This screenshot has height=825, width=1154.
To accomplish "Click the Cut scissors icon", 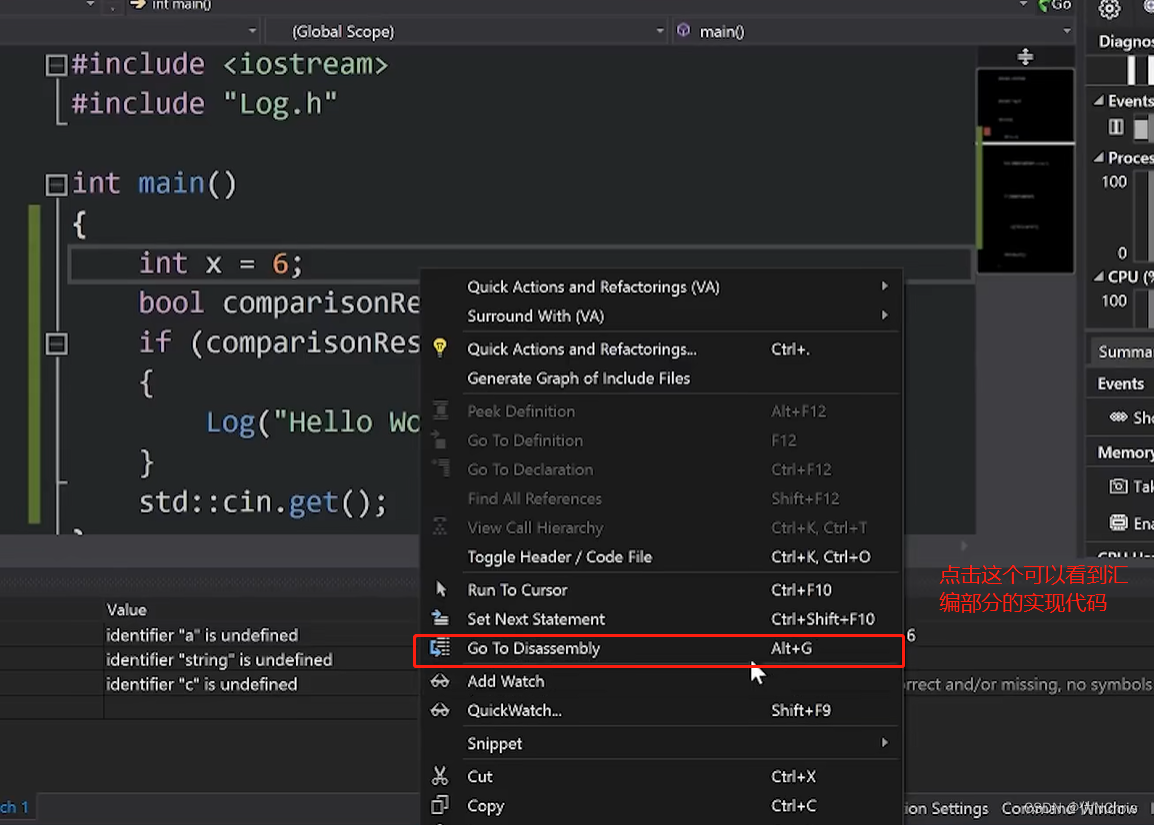I will point(440,777).
